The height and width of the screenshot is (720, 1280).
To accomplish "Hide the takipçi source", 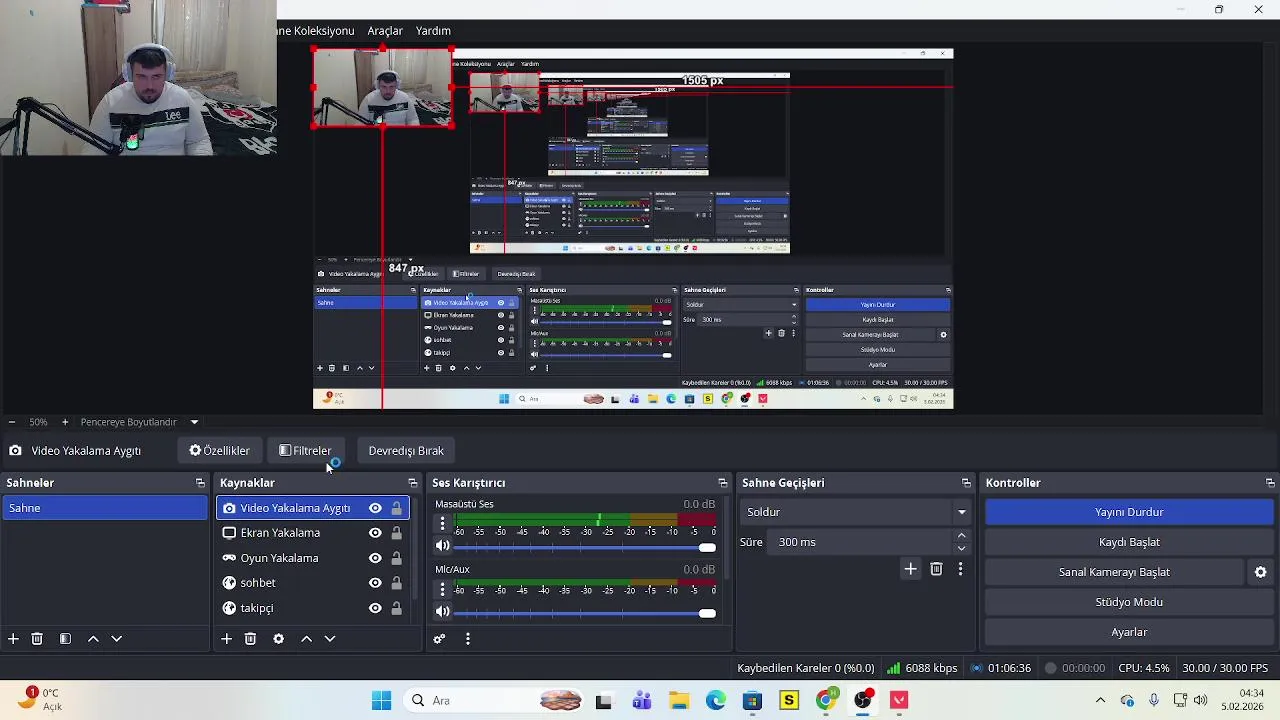I will pos(375,608).
